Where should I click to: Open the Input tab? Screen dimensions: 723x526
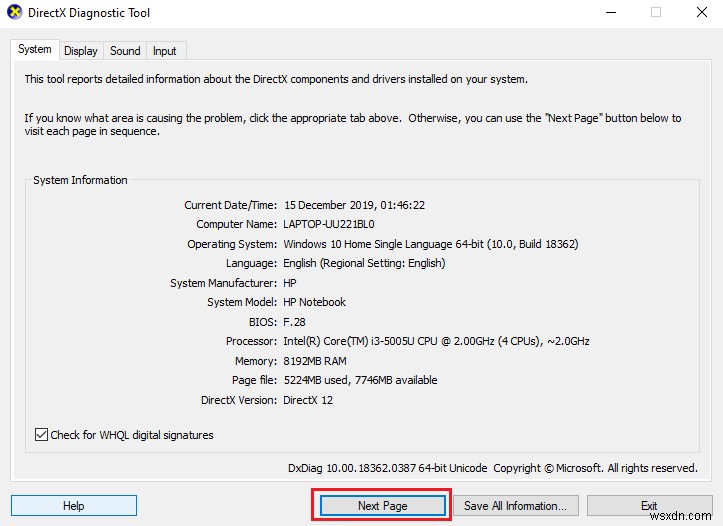165,51
